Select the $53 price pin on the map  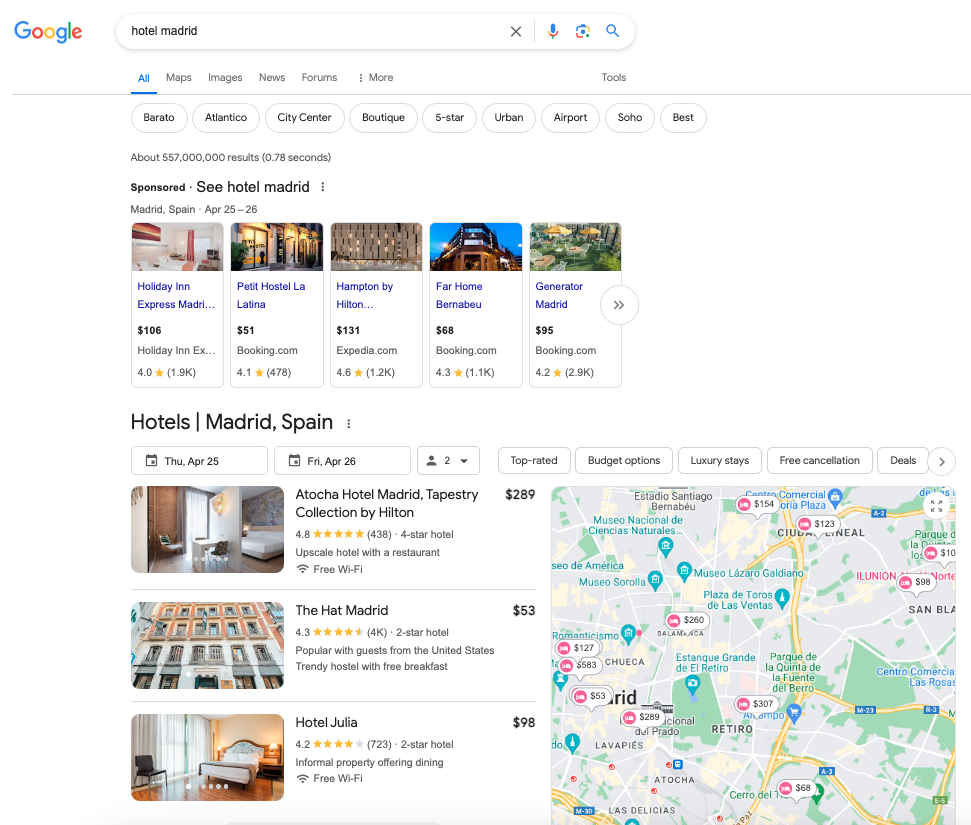click(x=589, y=695)
